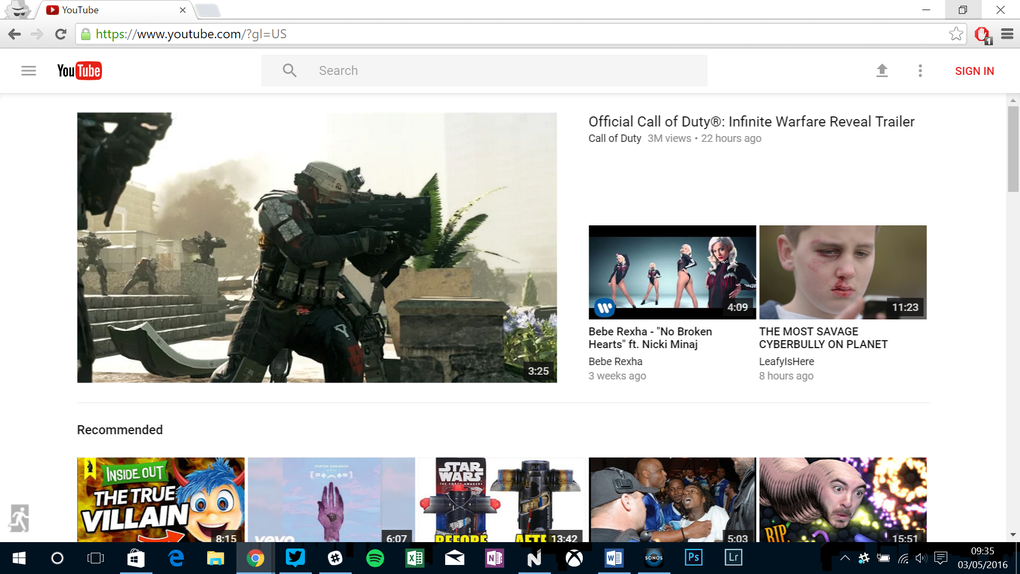Launch Microsoft Edge from taskbar
Screen dimensions: 1020x574
(x=176, y=558)
